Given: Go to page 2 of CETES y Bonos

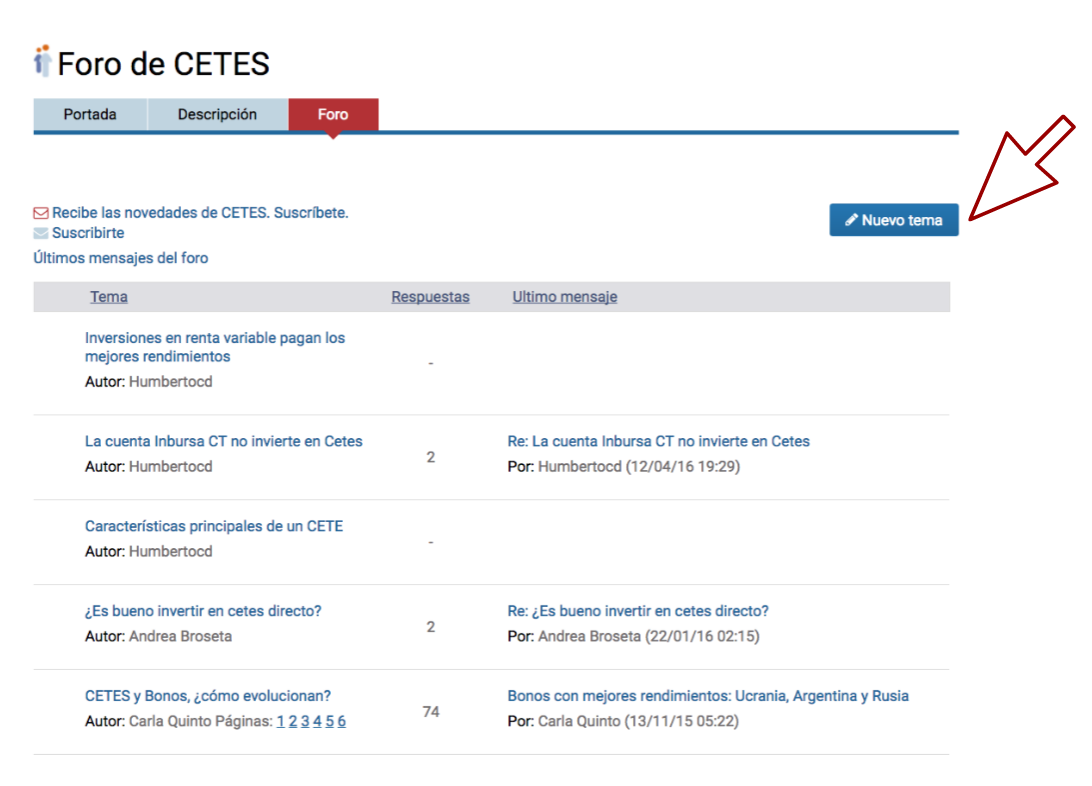Looking at the screenshot, I should 292,722.
